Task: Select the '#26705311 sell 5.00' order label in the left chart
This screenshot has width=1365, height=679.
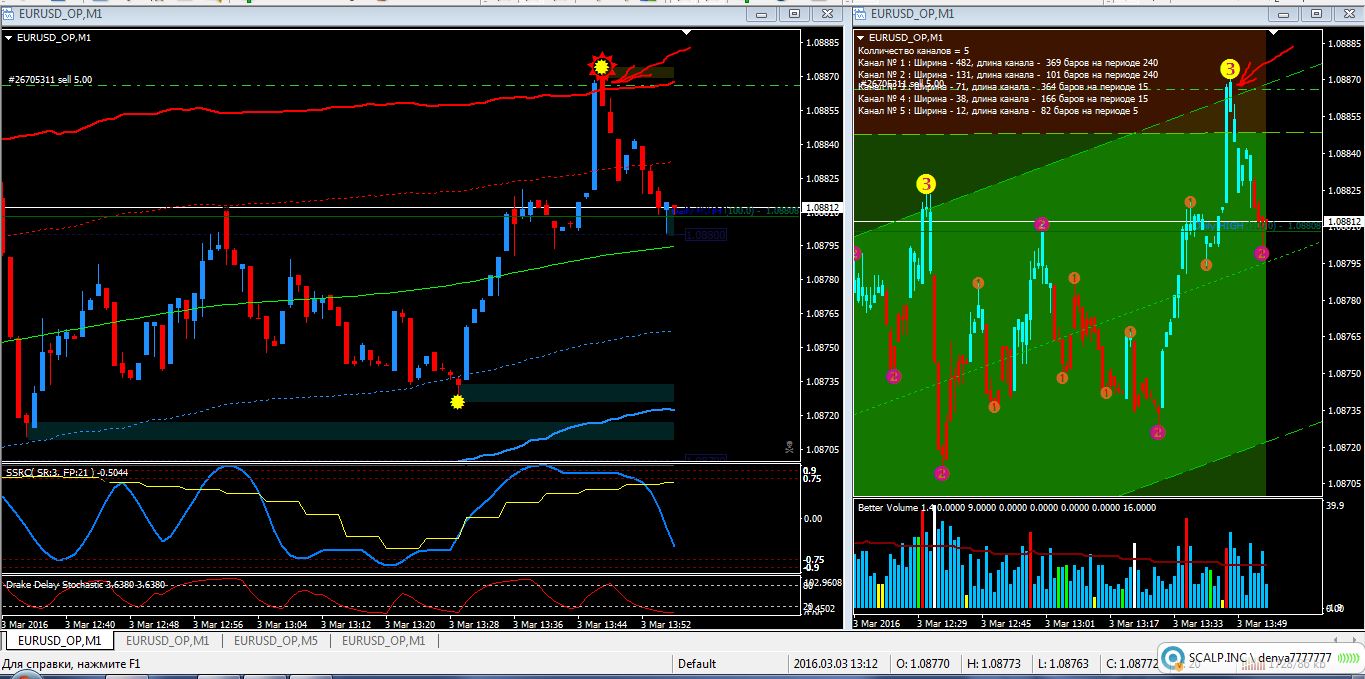Action: [x=50, y=79]
